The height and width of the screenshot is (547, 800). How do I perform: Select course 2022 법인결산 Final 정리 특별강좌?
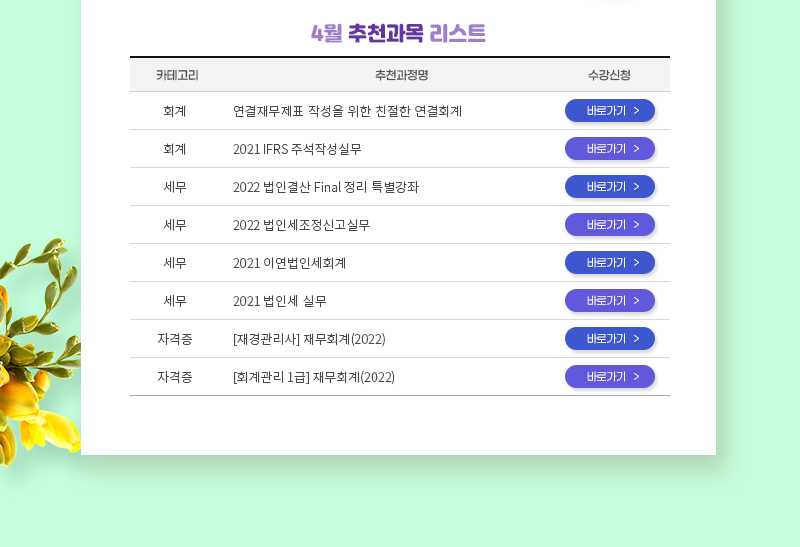326,187
